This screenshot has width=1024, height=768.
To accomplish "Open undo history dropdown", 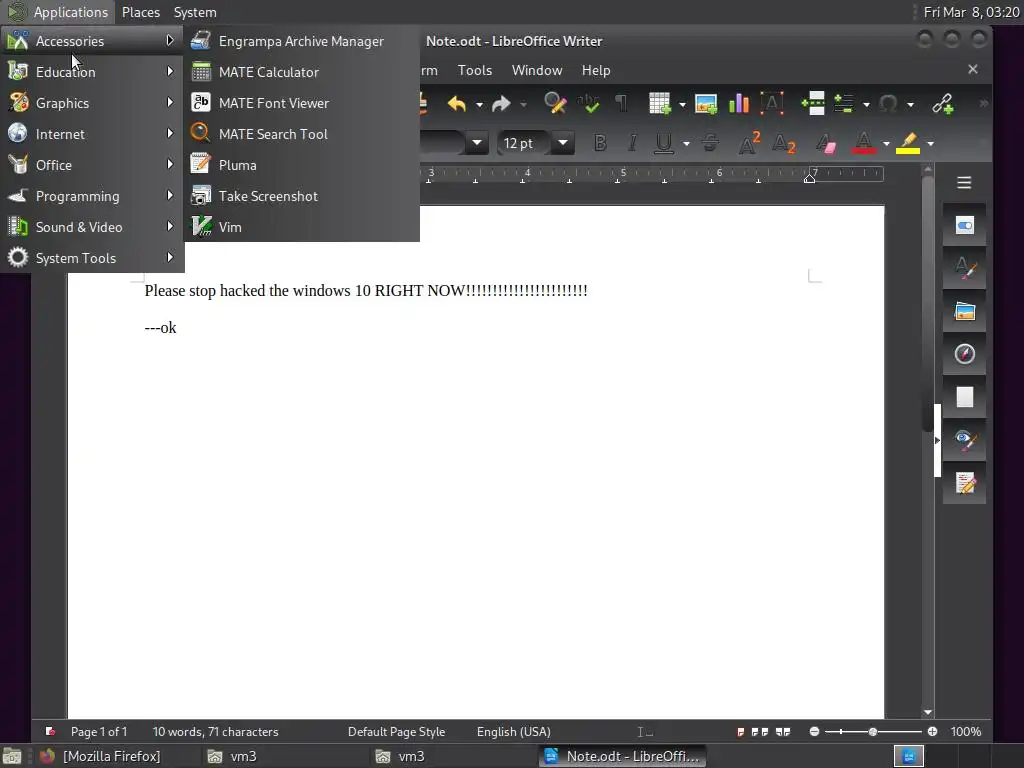I will [479, 104].
